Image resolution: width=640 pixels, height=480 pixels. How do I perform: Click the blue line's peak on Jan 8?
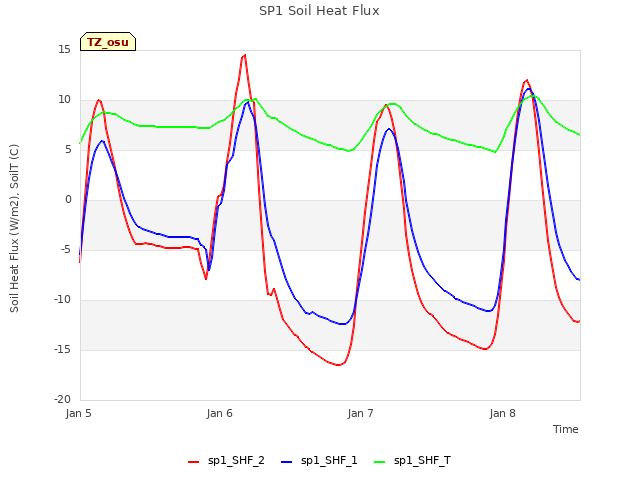click(x=529, y=89)
